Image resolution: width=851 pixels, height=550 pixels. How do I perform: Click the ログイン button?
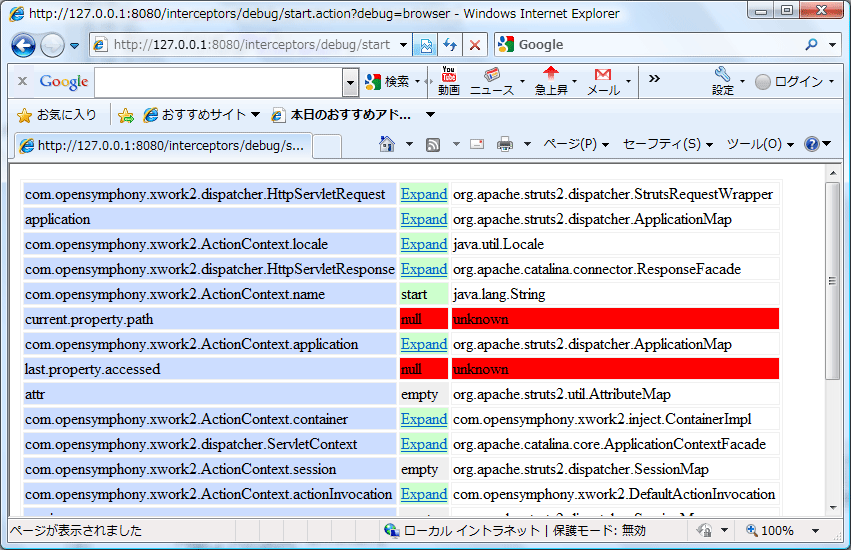point(790,81)
